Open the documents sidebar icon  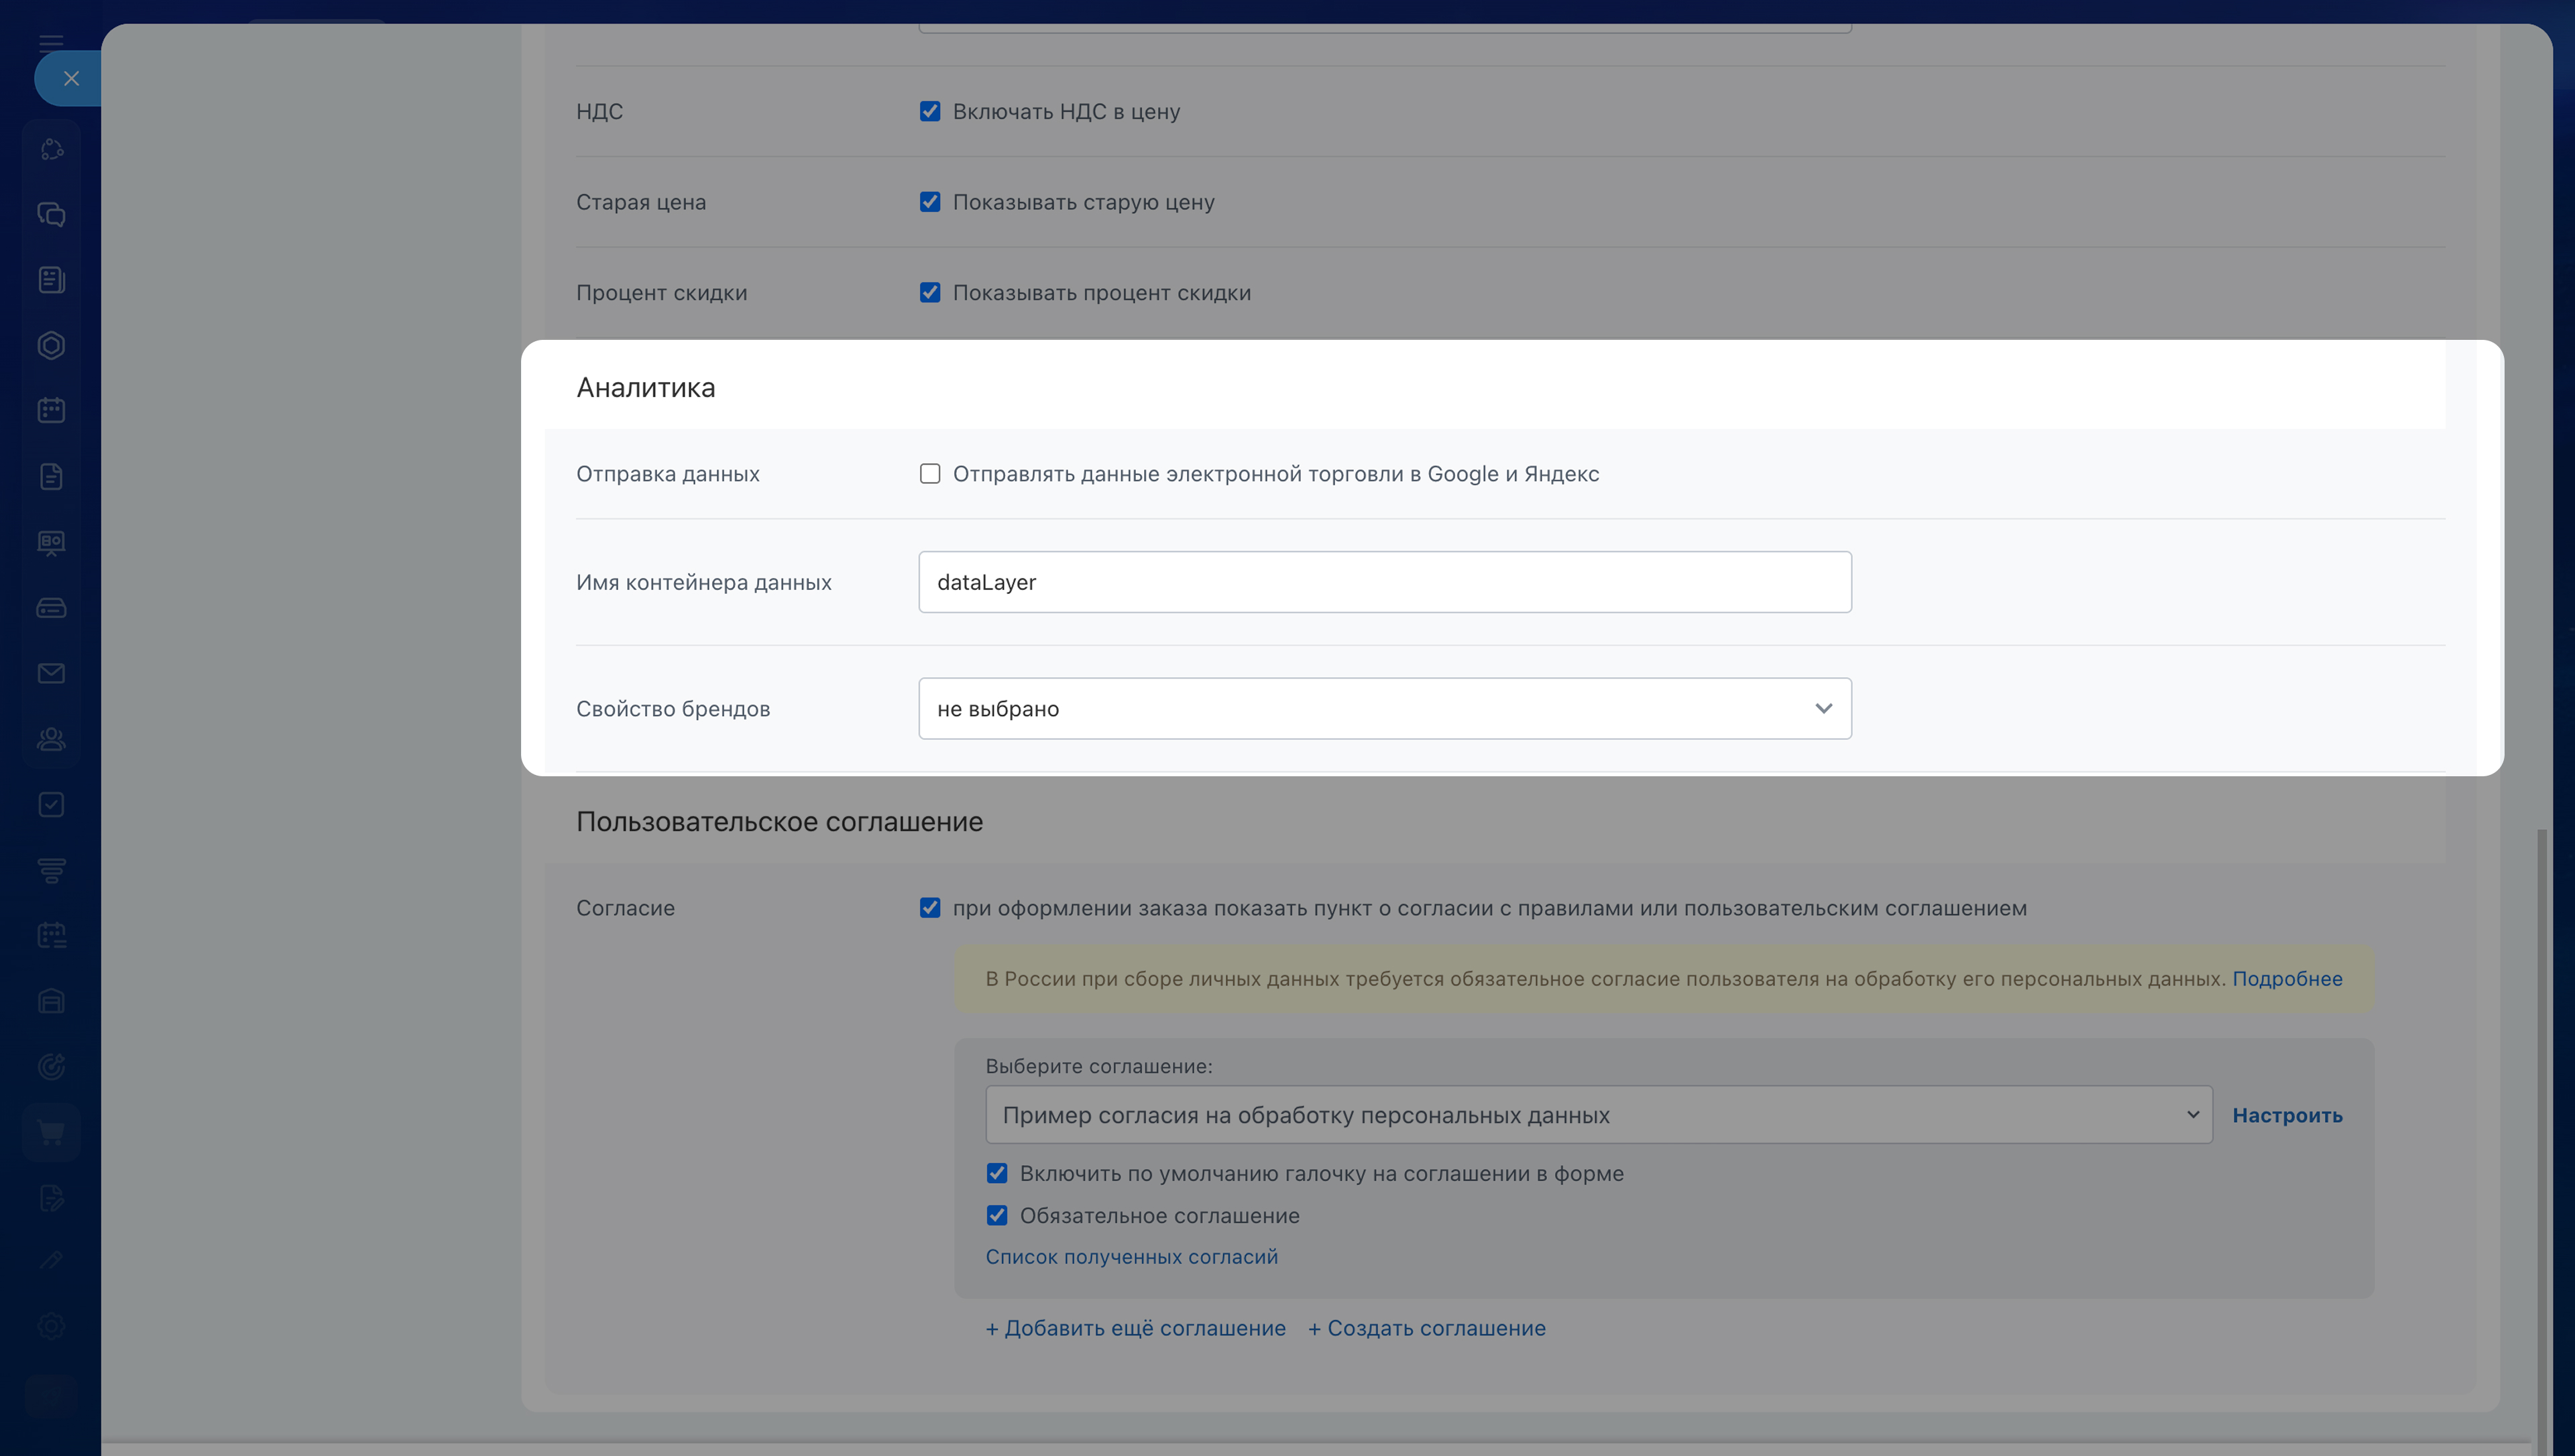(51, 476)
